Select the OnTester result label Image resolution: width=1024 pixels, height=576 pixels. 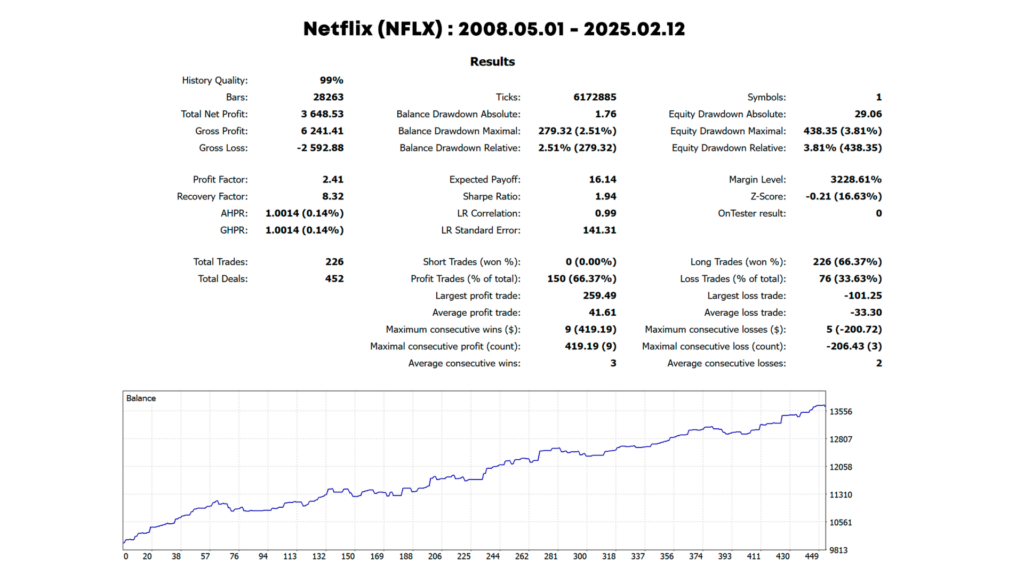(752, 214)
